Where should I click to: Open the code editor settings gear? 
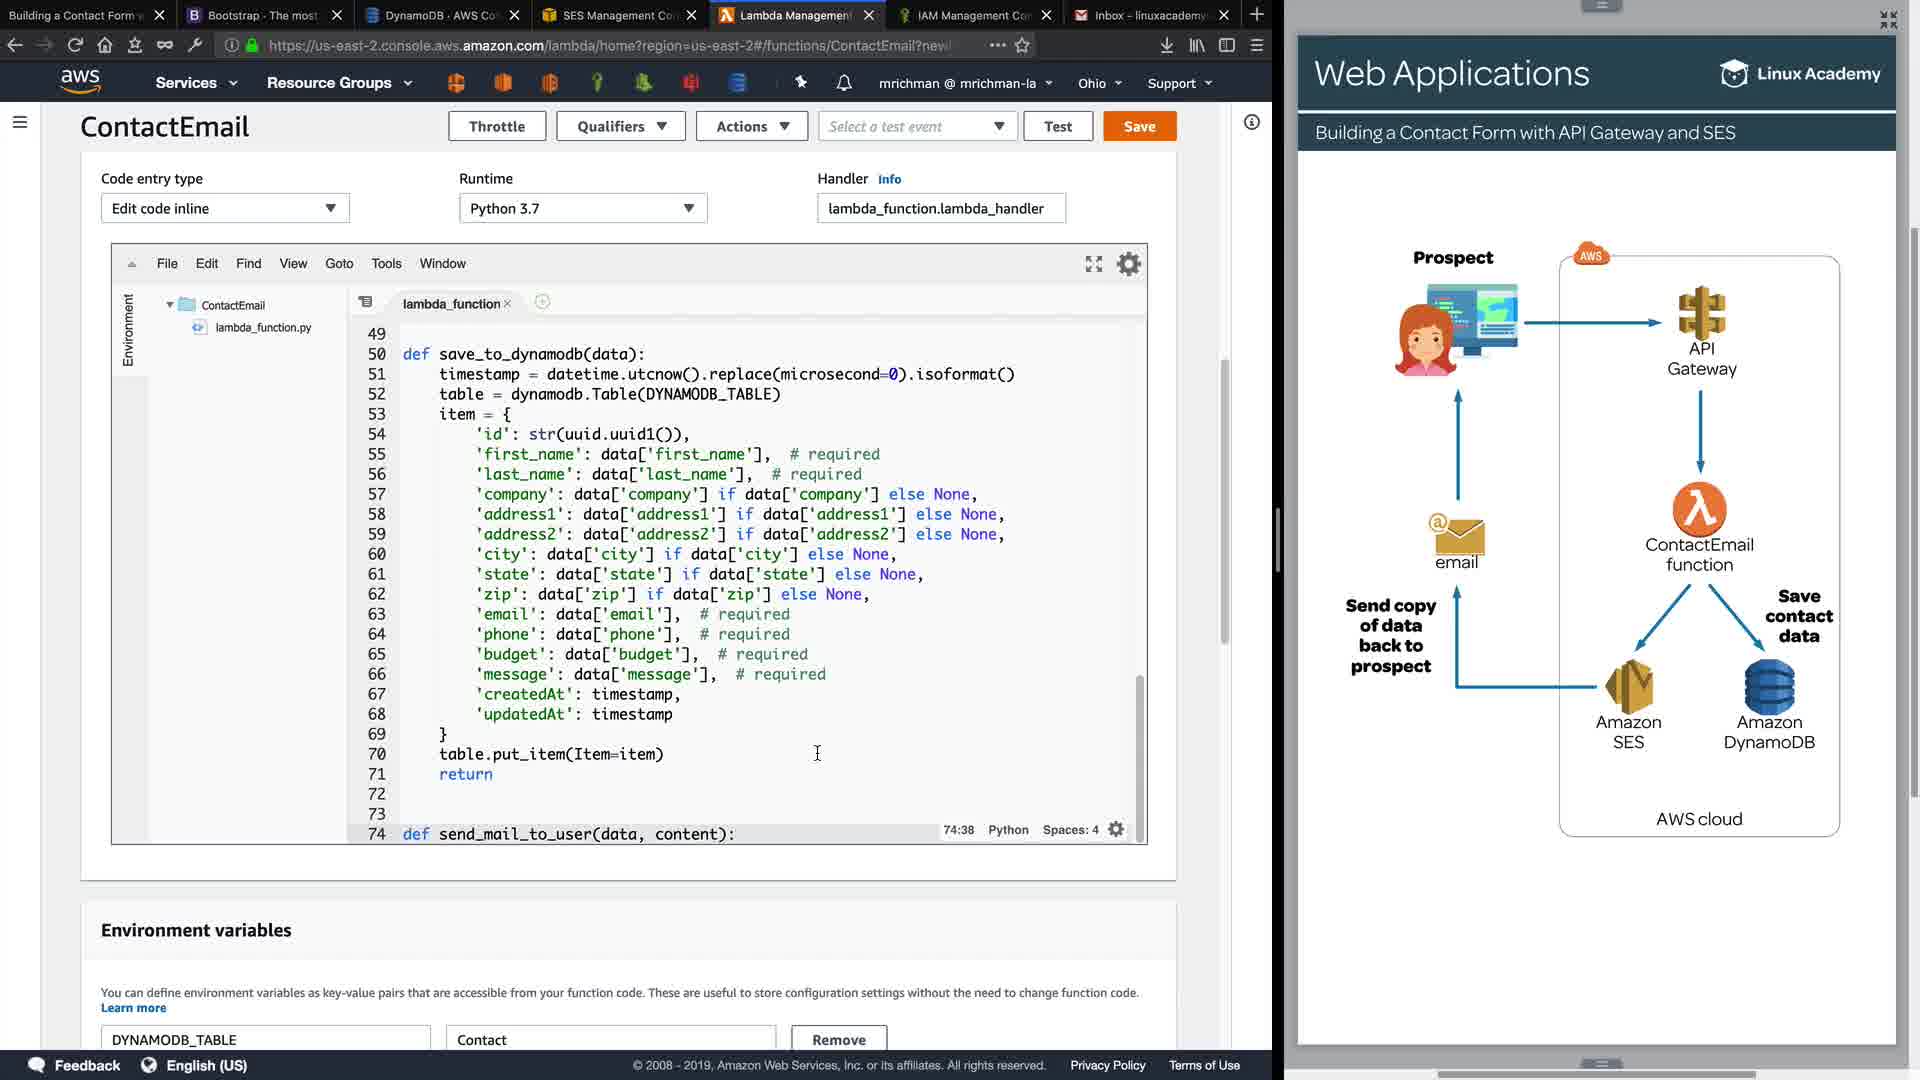point(1129,264)
